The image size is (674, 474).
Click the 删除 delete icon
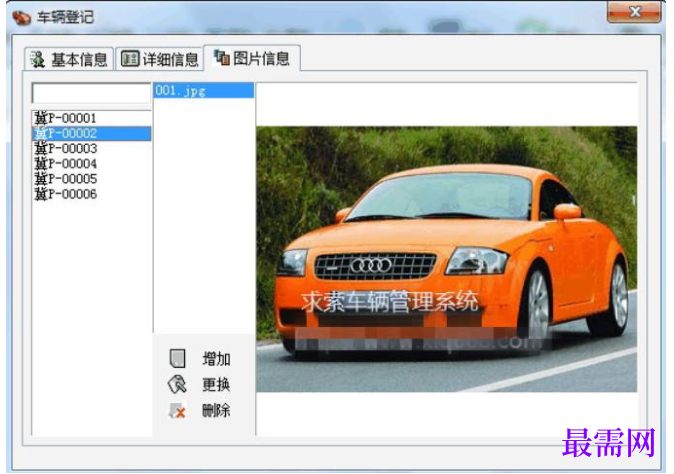[x=177, y=410]
